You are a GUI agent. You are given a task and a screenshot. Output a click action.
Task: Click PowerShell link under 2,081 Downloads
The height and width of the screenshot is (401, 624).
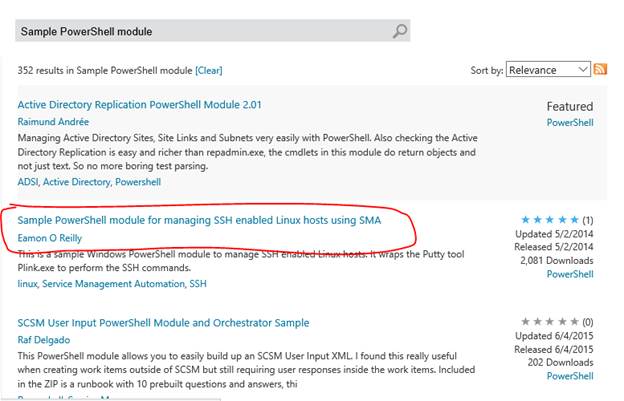[570, 273]
